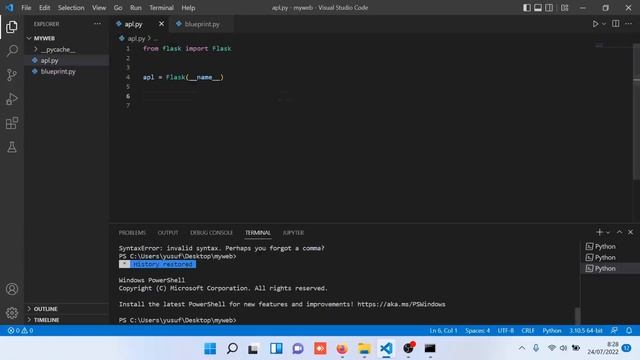Click the errors and warnings status item
The width and height of the screenshot is (640, 360).
click(20, 331)
